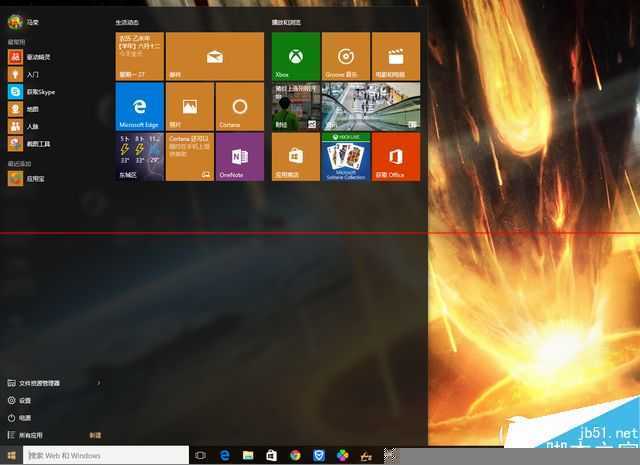Open the colorful pinwheel app on taskbar
This screenshot has height=465, width=640.
pos(342,455)
